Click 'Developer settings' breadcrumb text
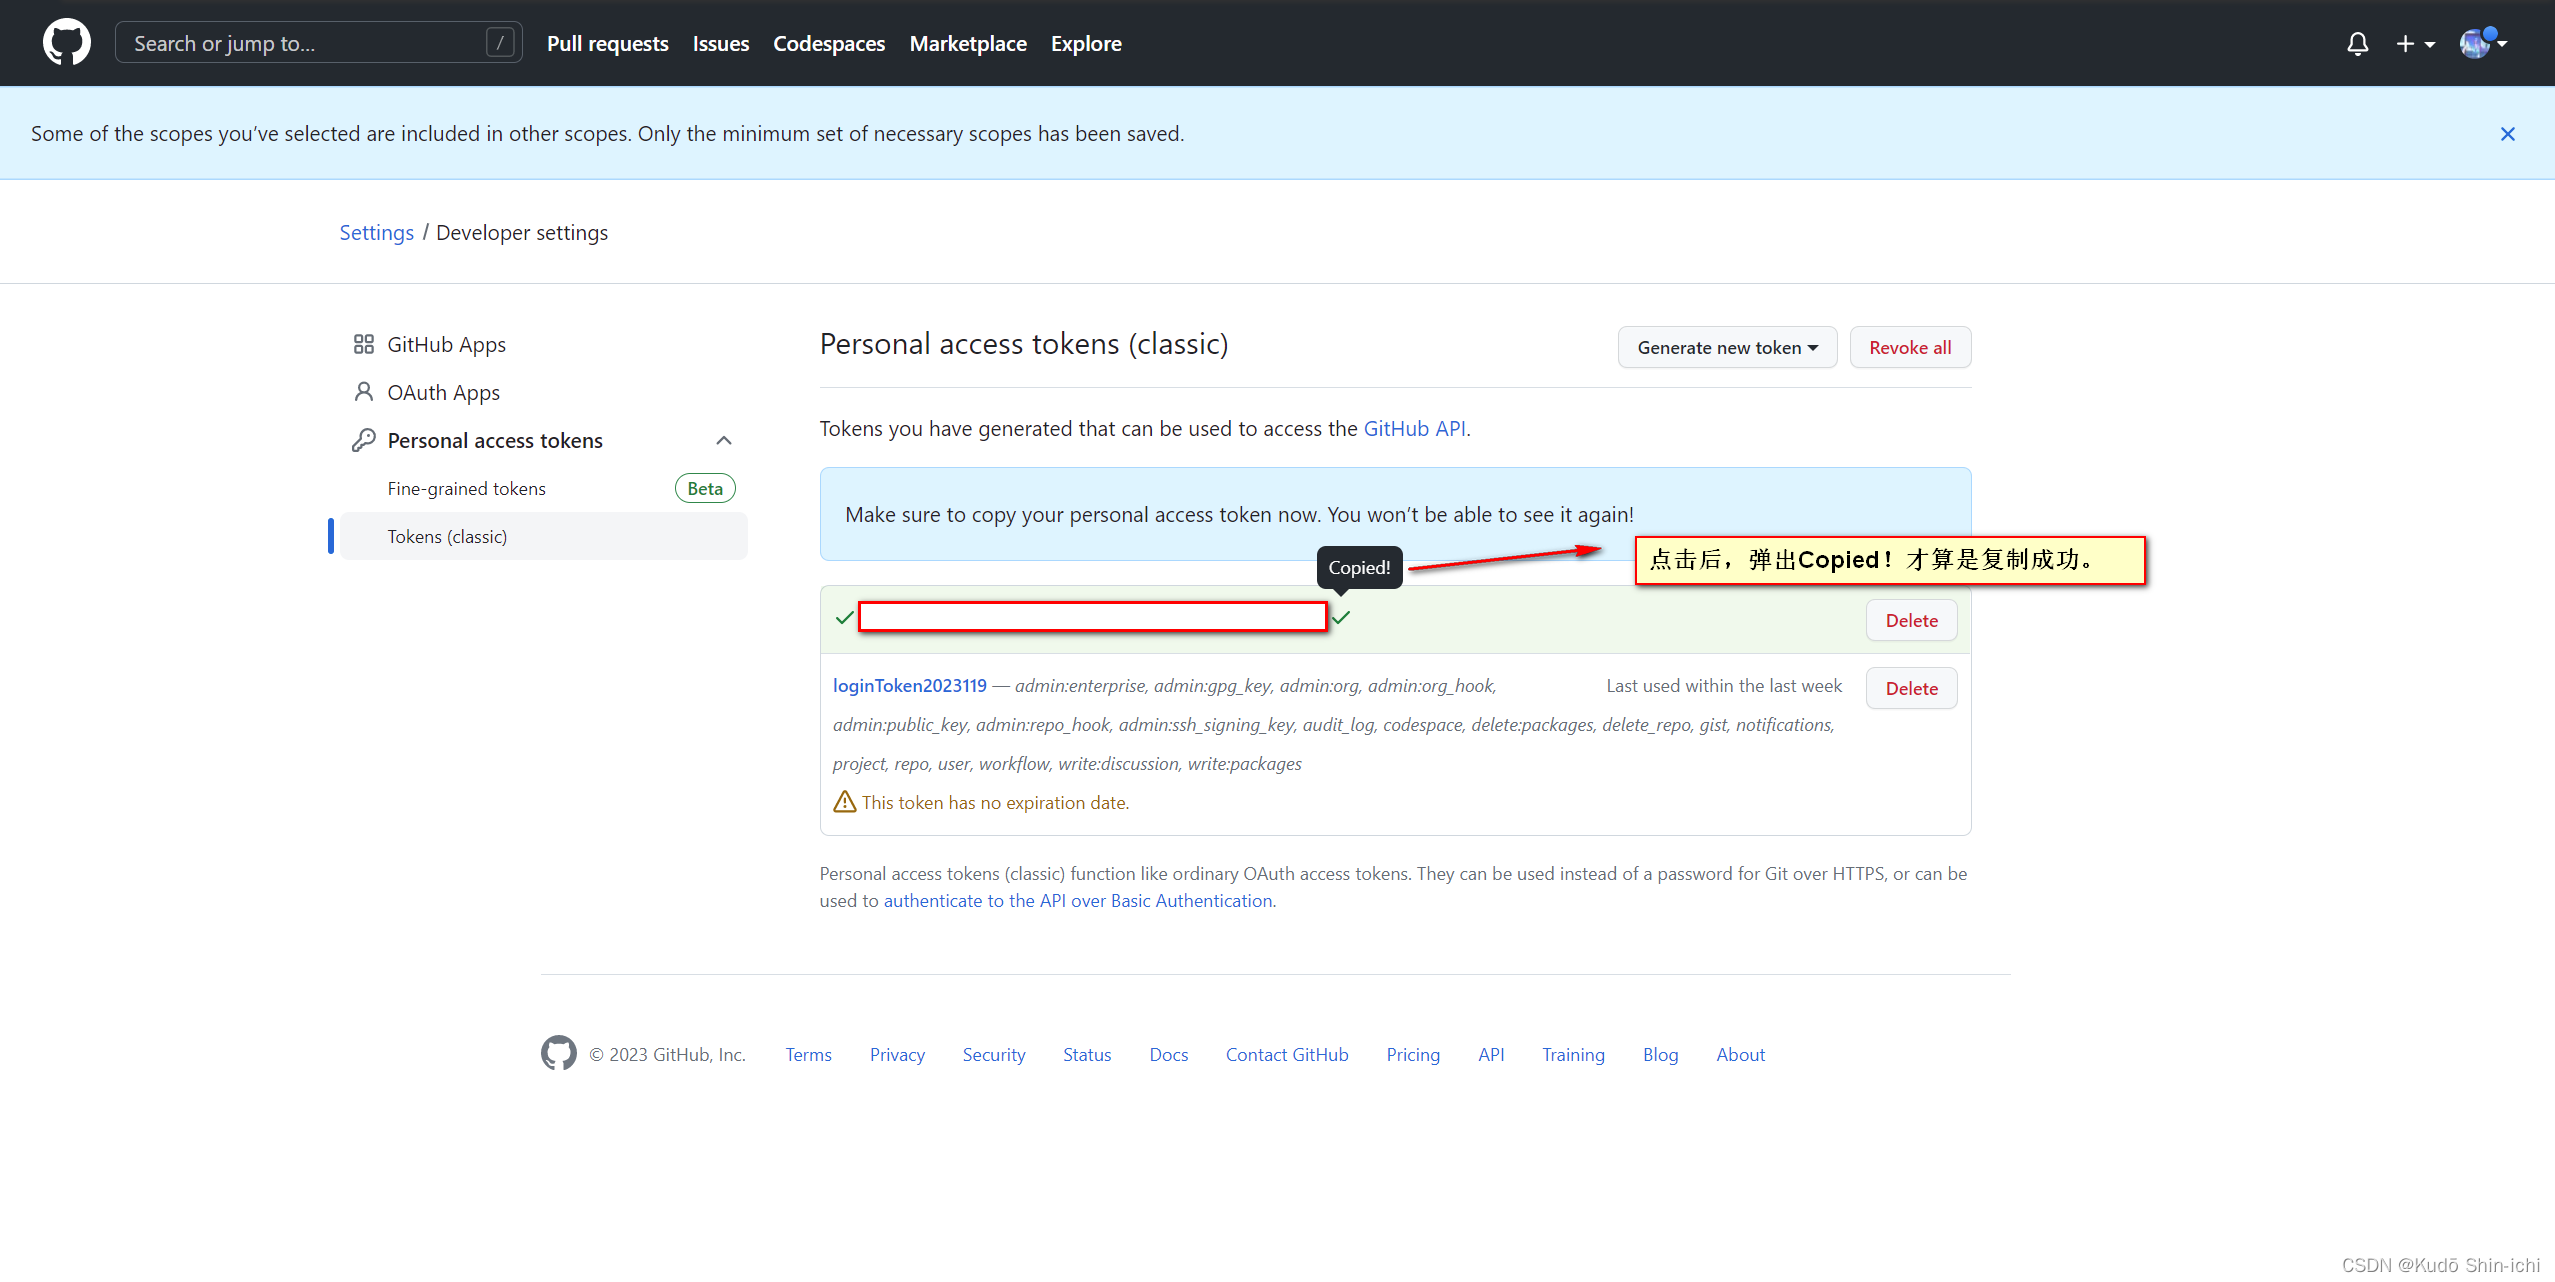The width and height of the screenshot is (2555, 1282). point(521,233)
